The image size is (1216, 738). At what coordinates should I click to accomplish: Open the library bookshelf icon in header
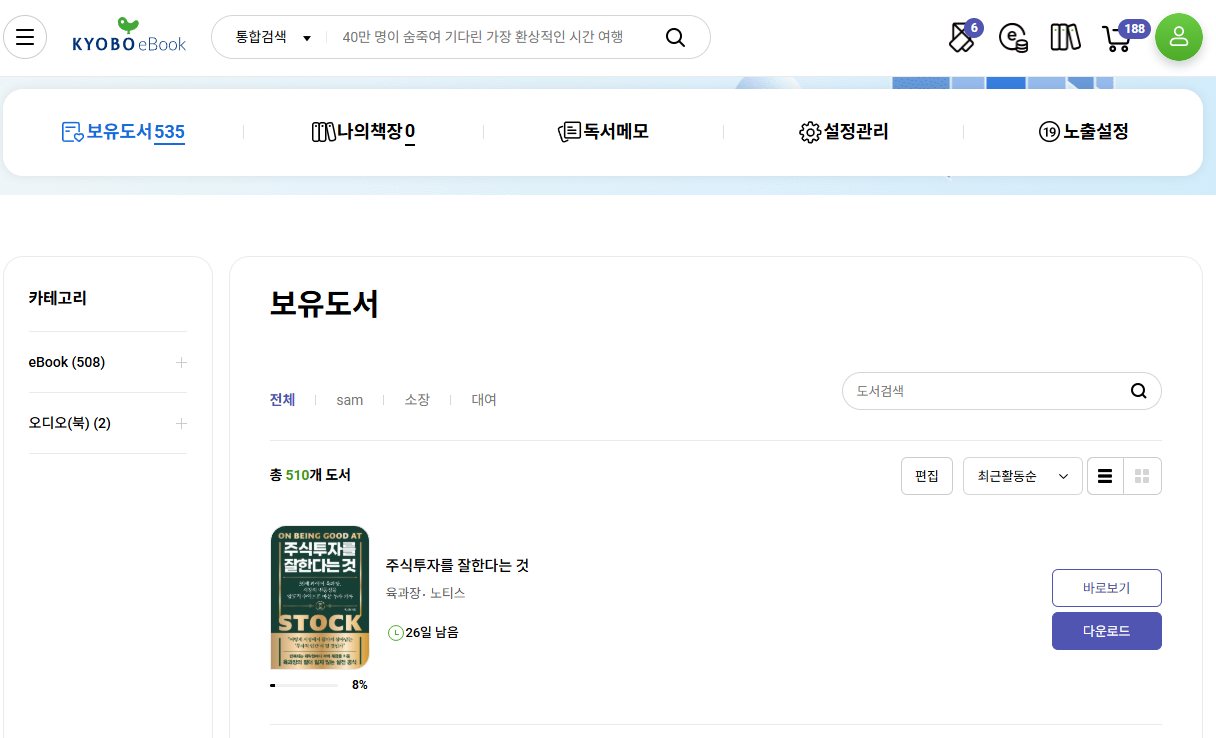coord(1065,38)
